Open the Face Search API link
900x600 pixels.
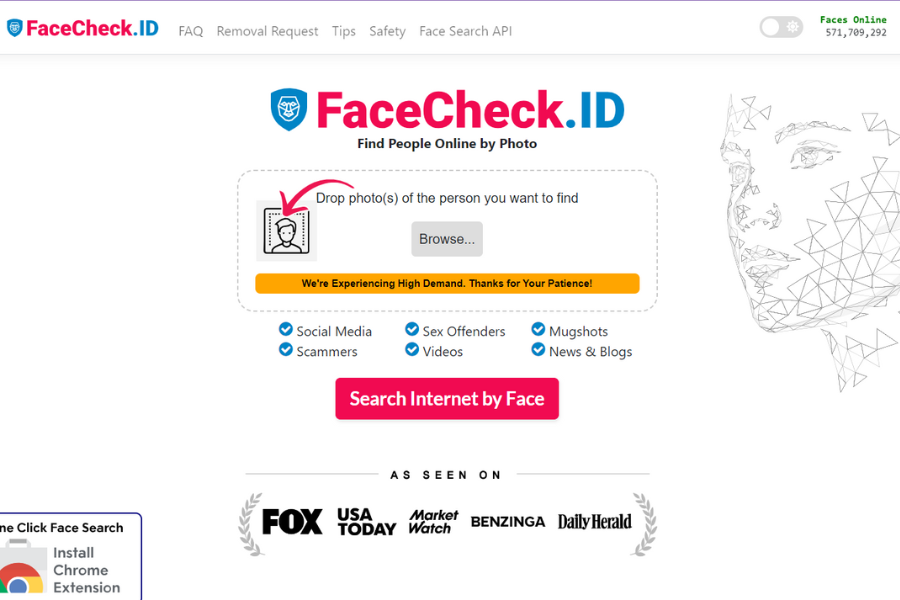pyautogui.click(x=465, y=31)
